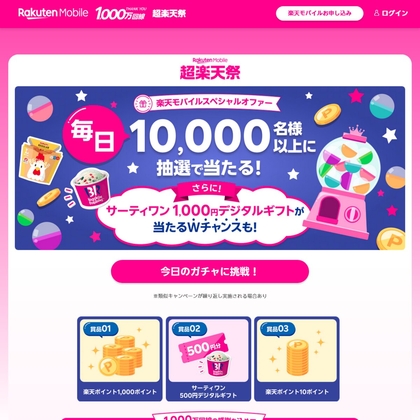Click the 楽天モバイルスペシャルオファー ribbon
The width and height of the screenshot is (420, 420).
207,103
